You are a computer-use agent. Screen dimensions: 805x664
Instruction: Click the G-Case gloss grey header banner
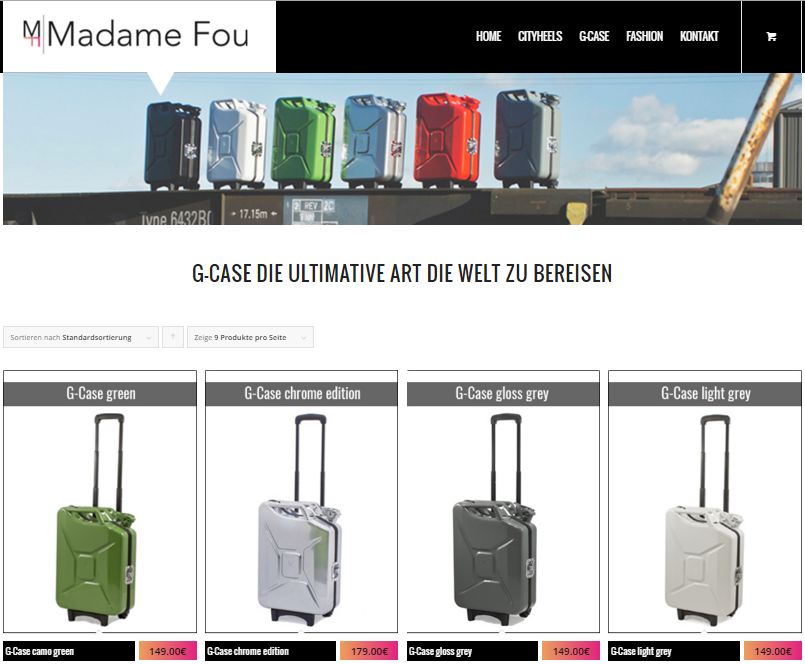pyautogui.click(x=503, y=394)
